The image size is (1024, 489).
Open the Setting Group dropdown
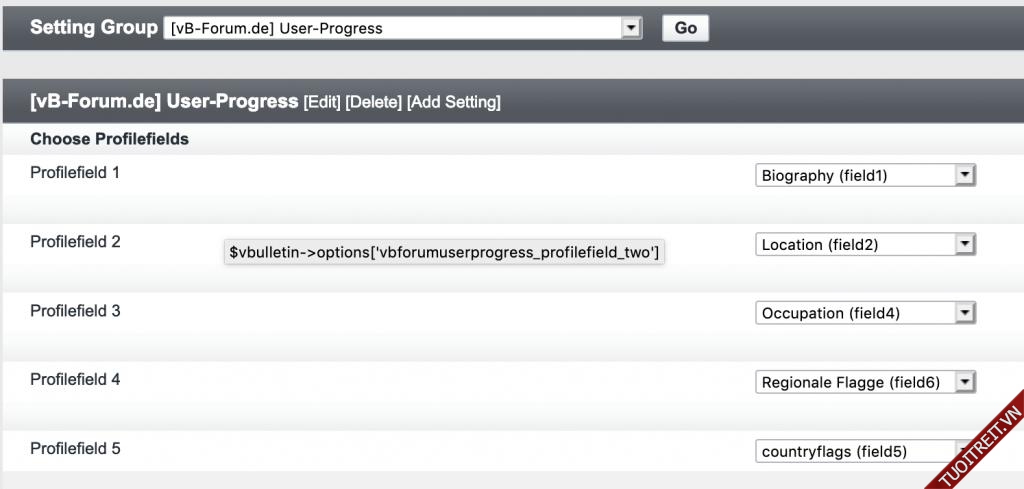pos(402,28)
